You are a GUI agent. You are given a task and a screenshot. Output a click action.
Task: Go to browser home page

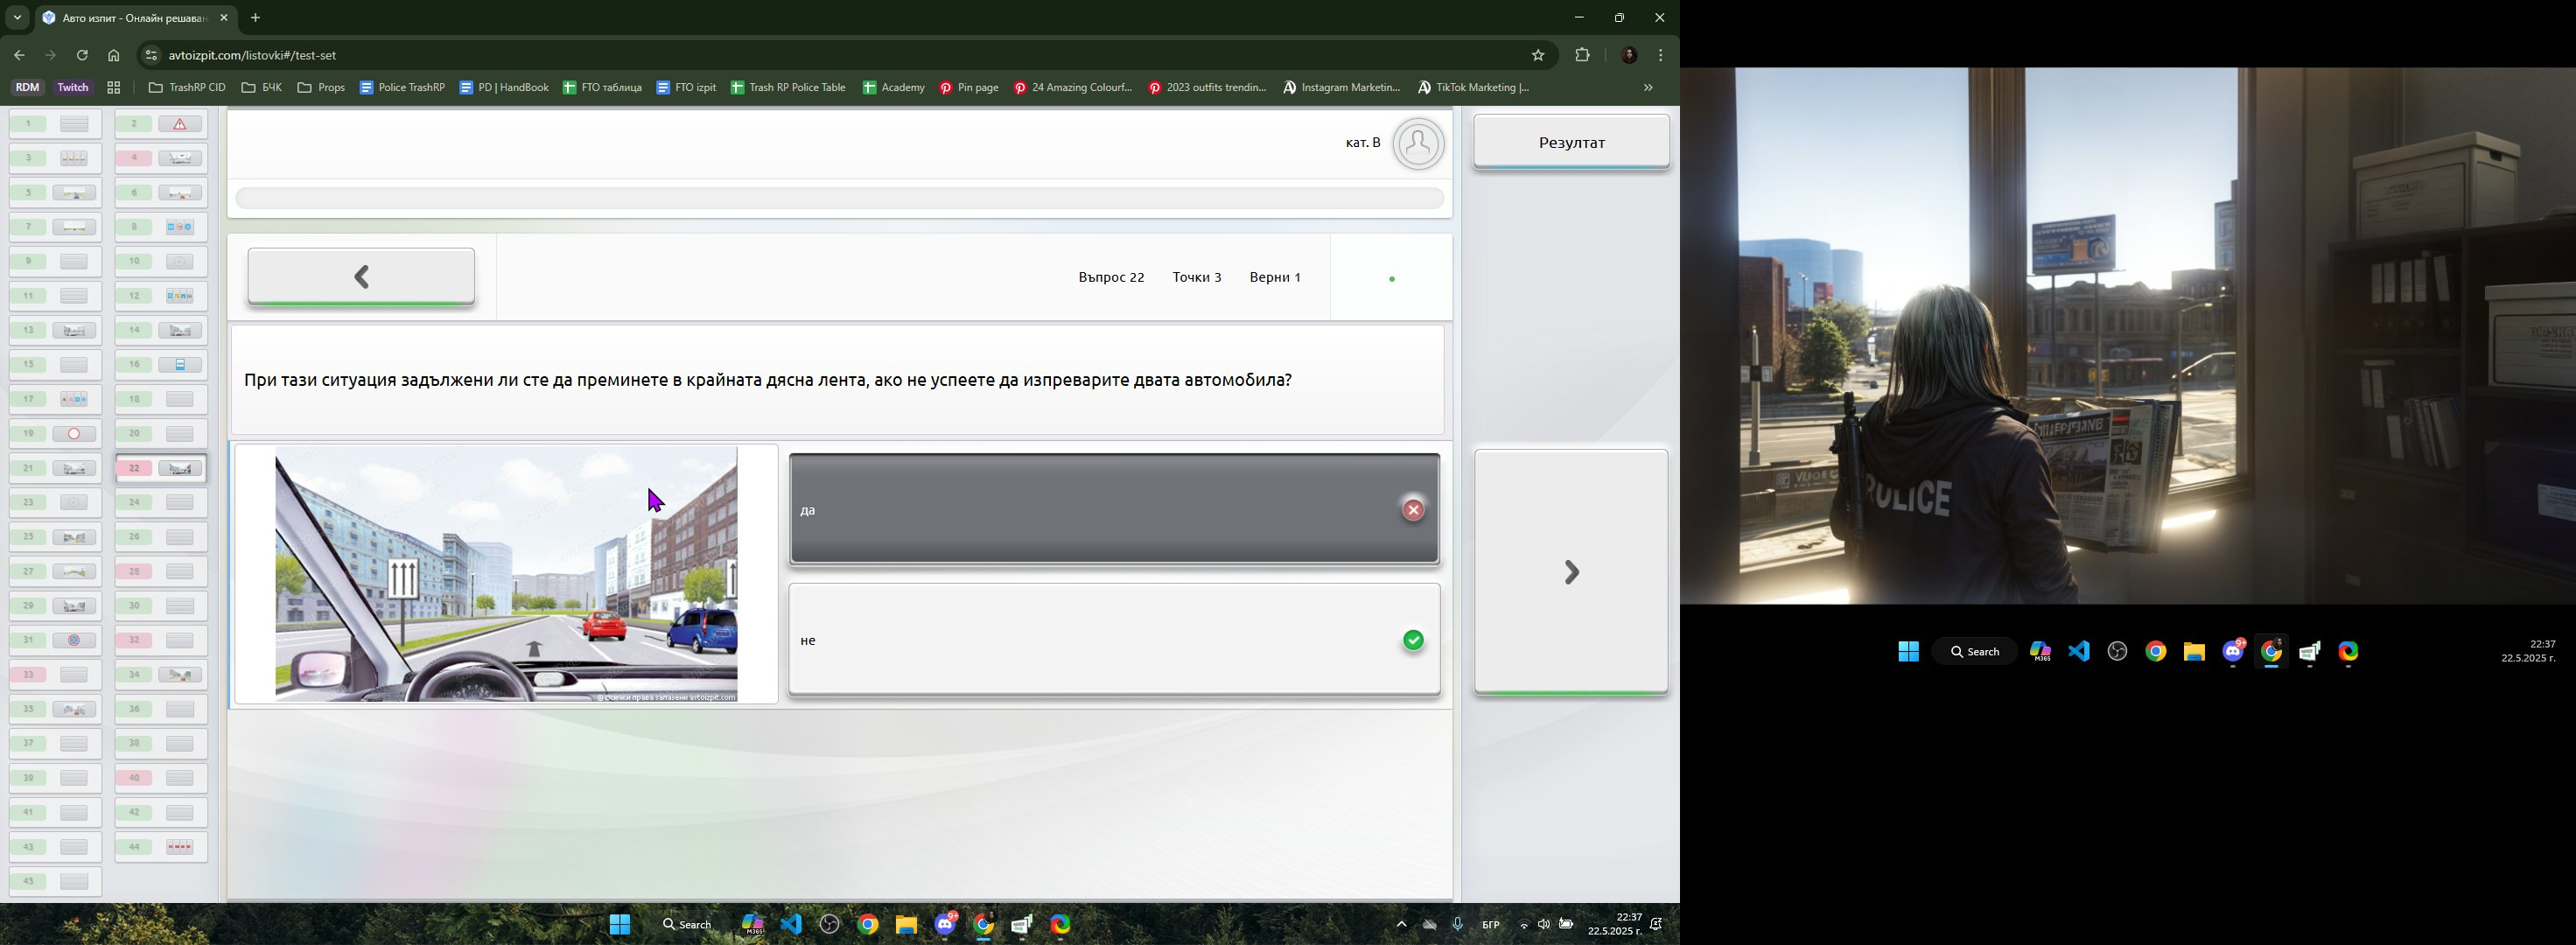114,56
